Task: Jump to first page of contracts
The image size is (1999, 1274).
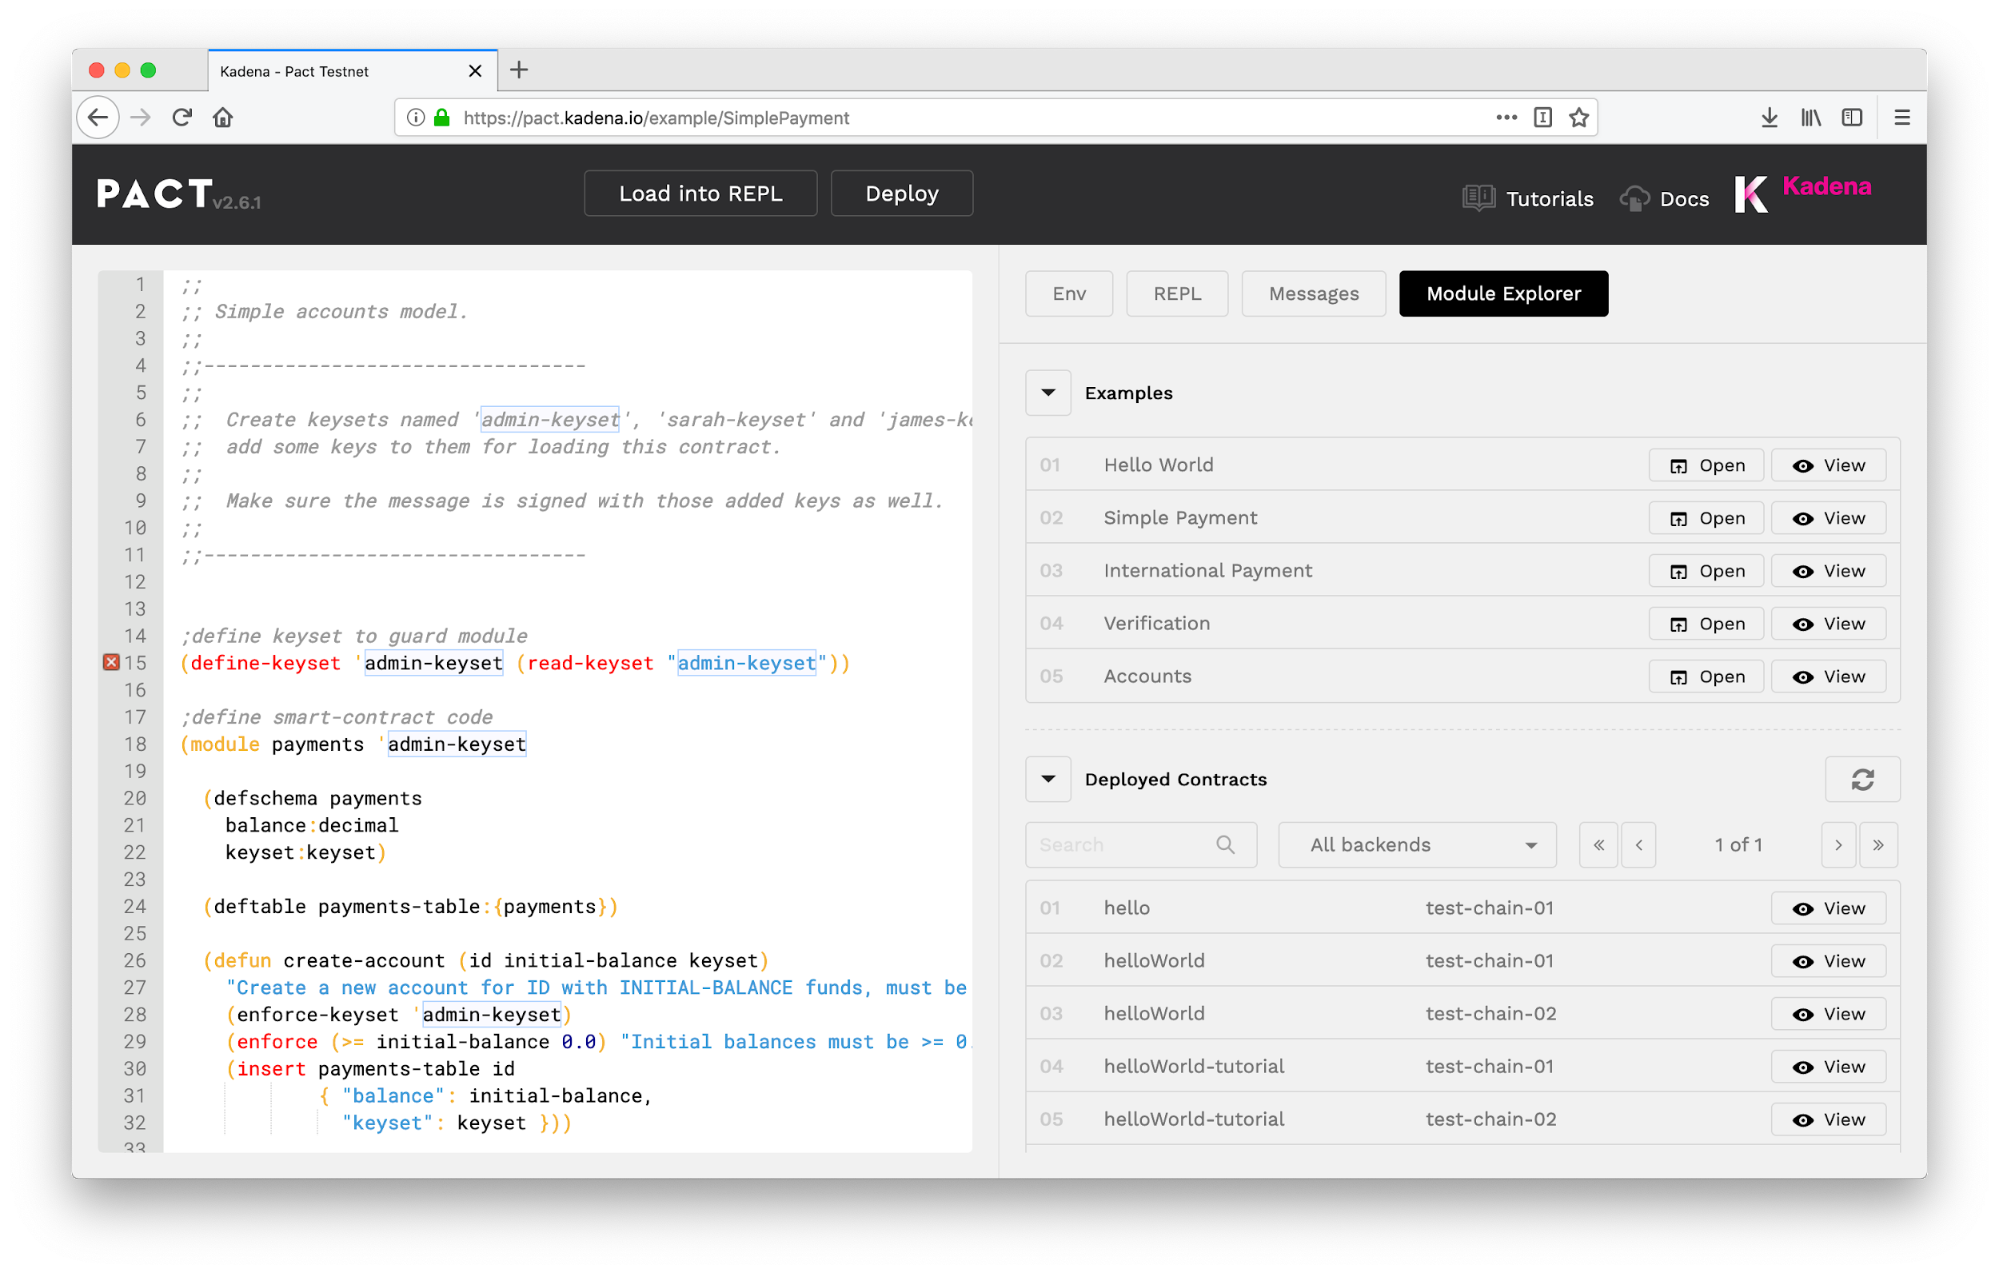Action: [1598, 845]
